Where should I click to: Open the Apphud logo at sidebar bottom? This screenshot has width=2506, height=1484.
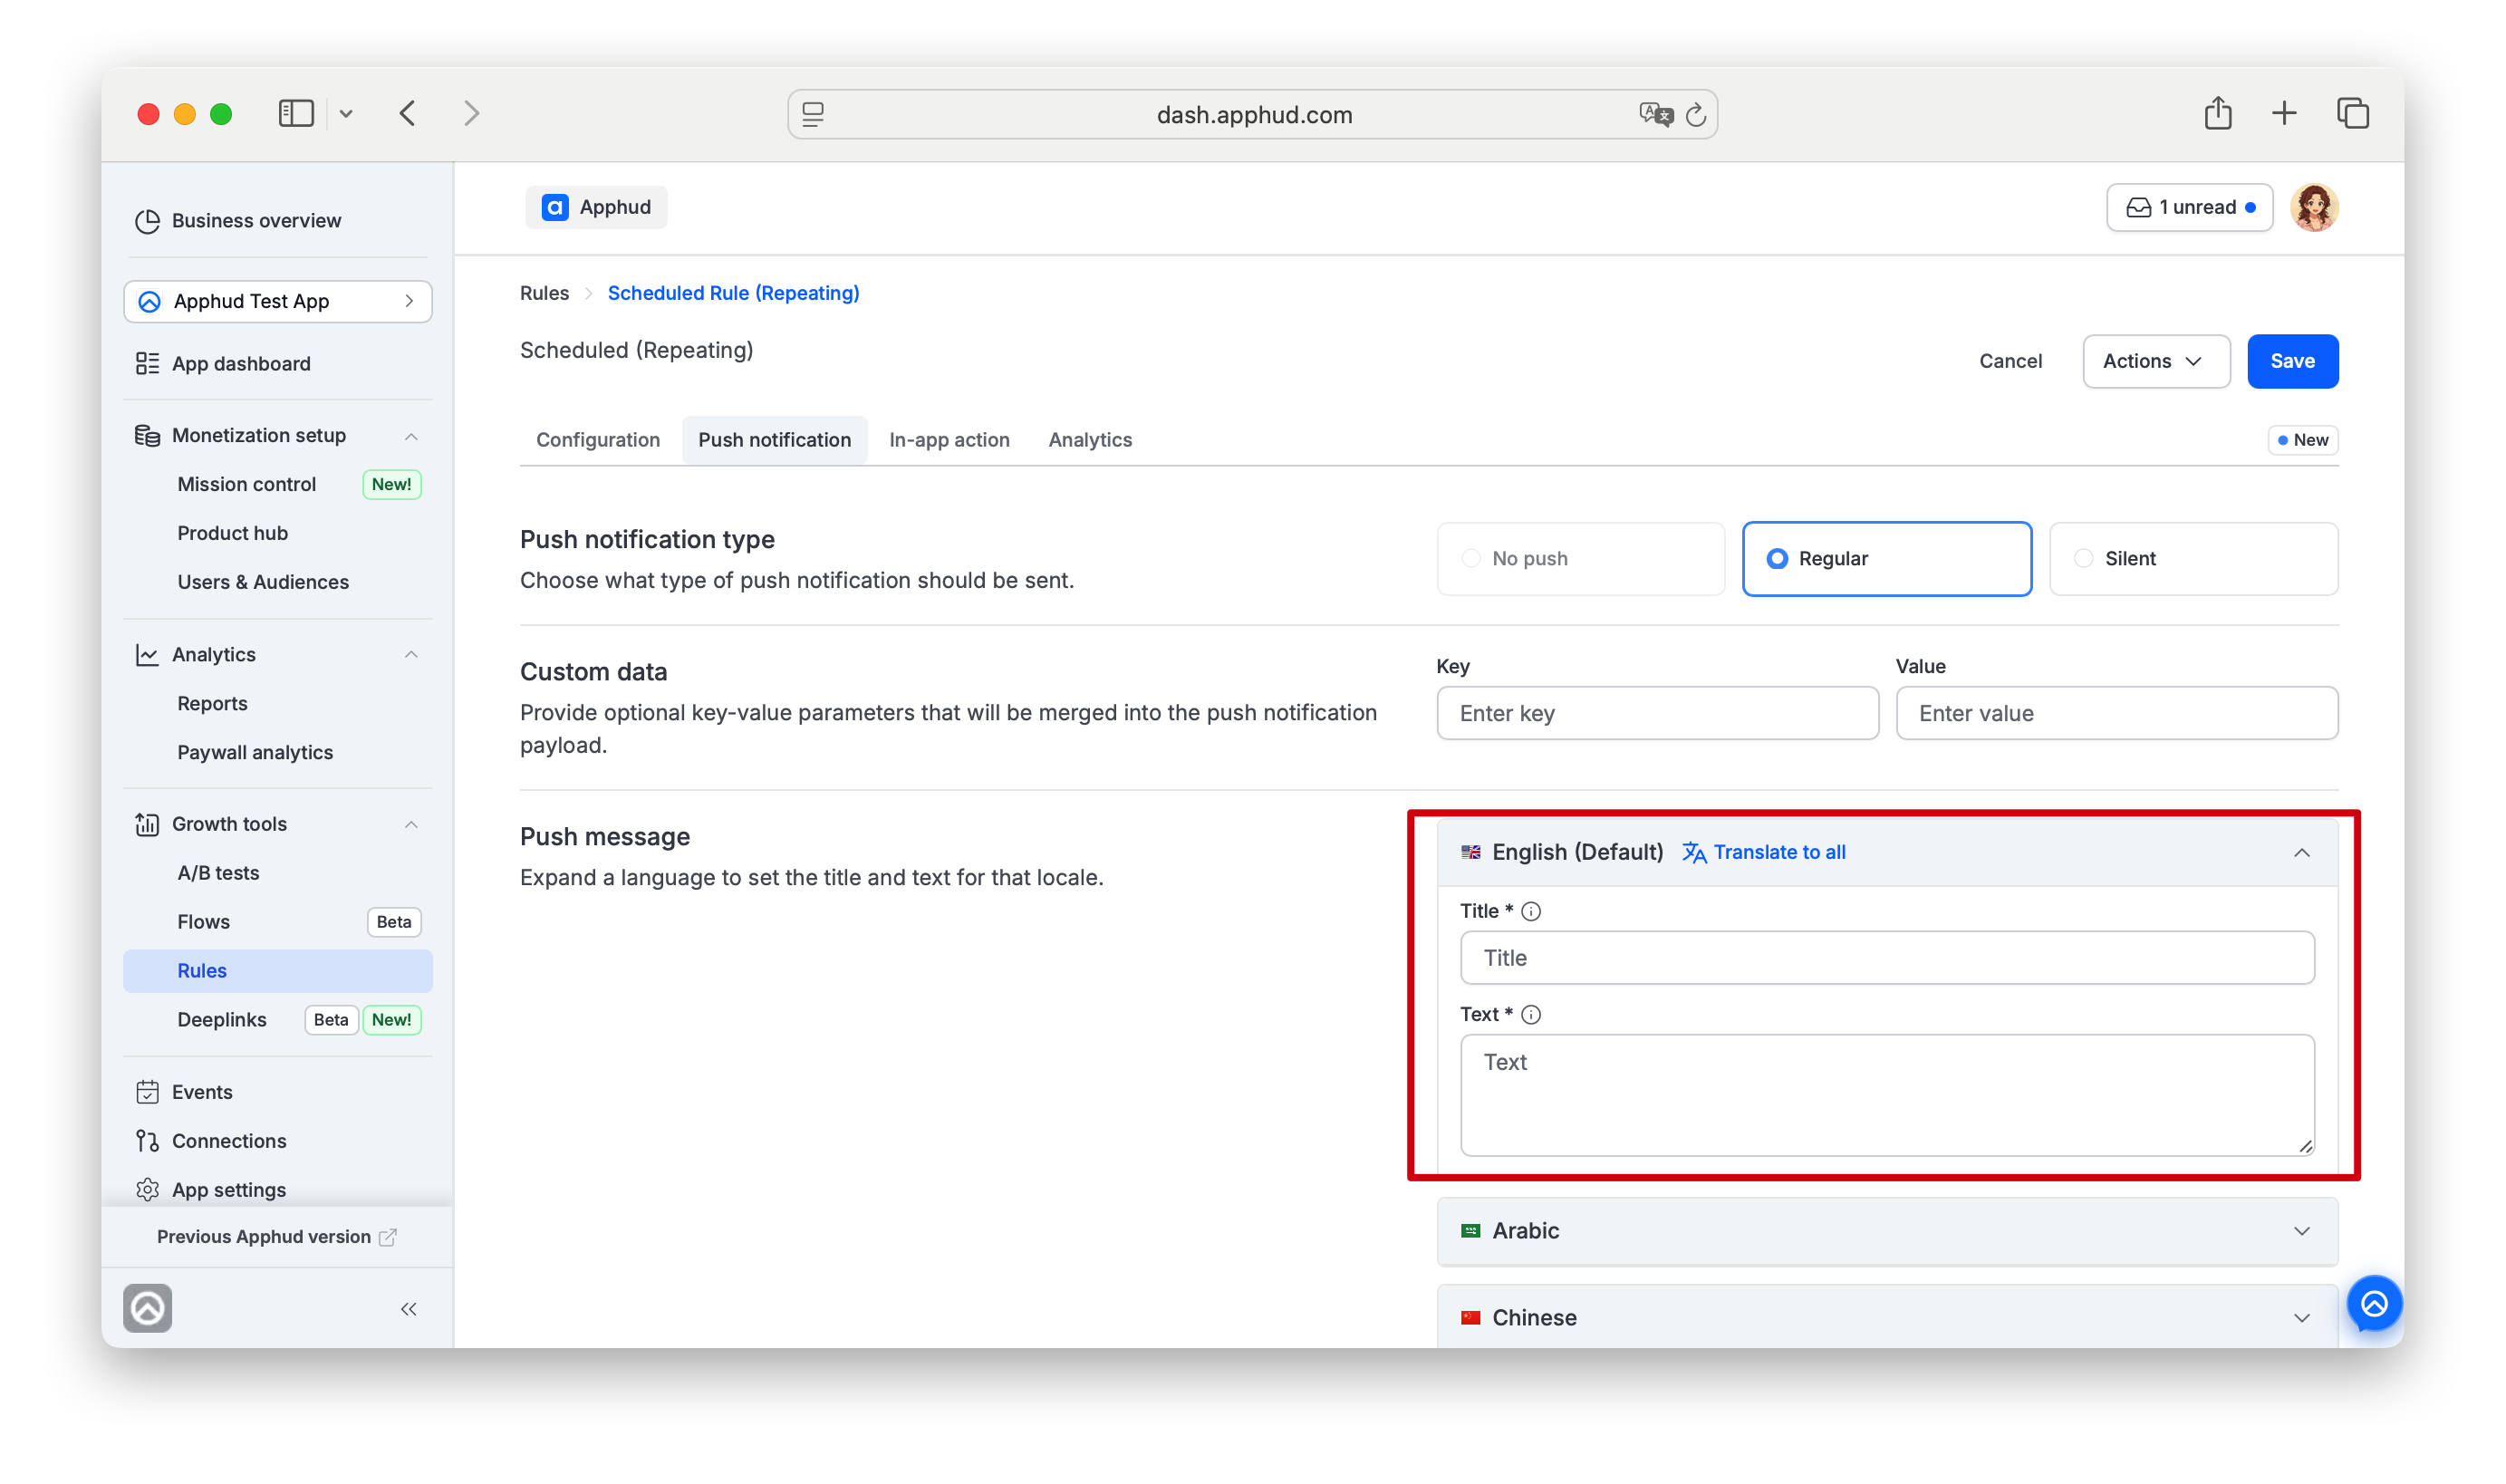point(147,1308)
